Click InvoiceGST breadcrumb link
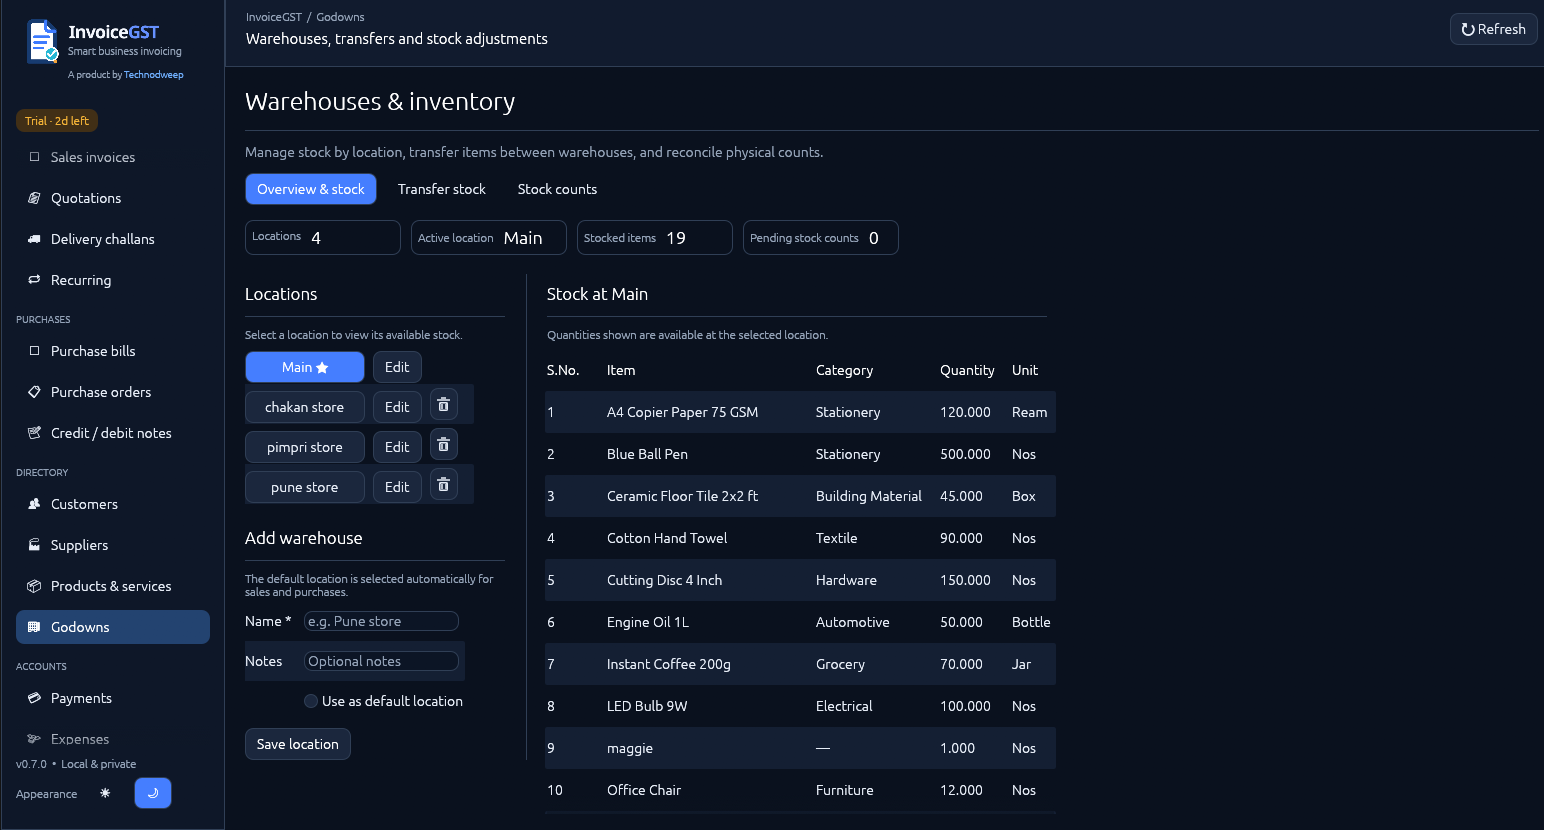The image size is (1544, 830). (274, 17)
